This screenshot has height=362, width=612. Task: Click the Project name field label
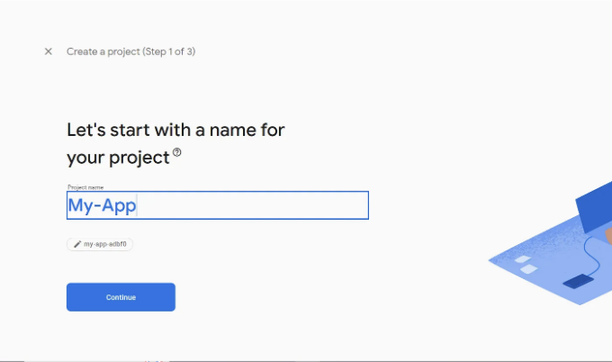[85, 187]
